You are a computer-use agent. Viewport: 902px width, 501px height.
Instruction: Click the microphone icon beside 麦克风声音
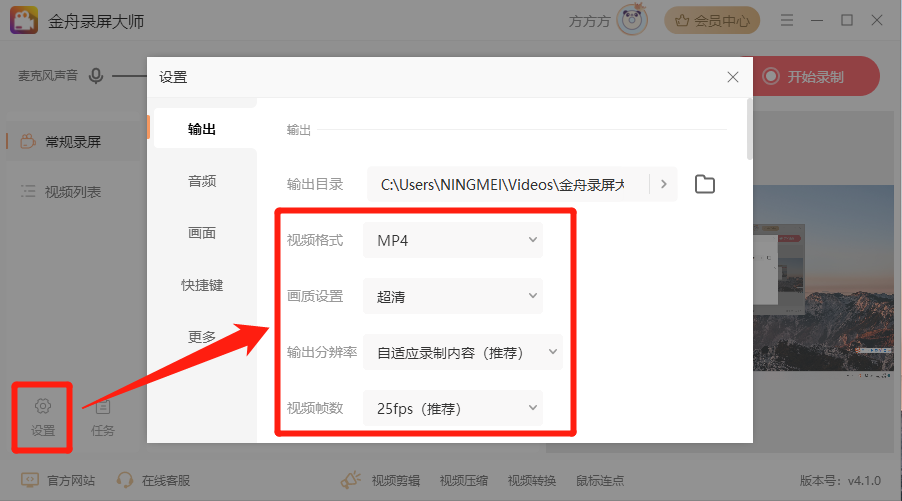96,76
